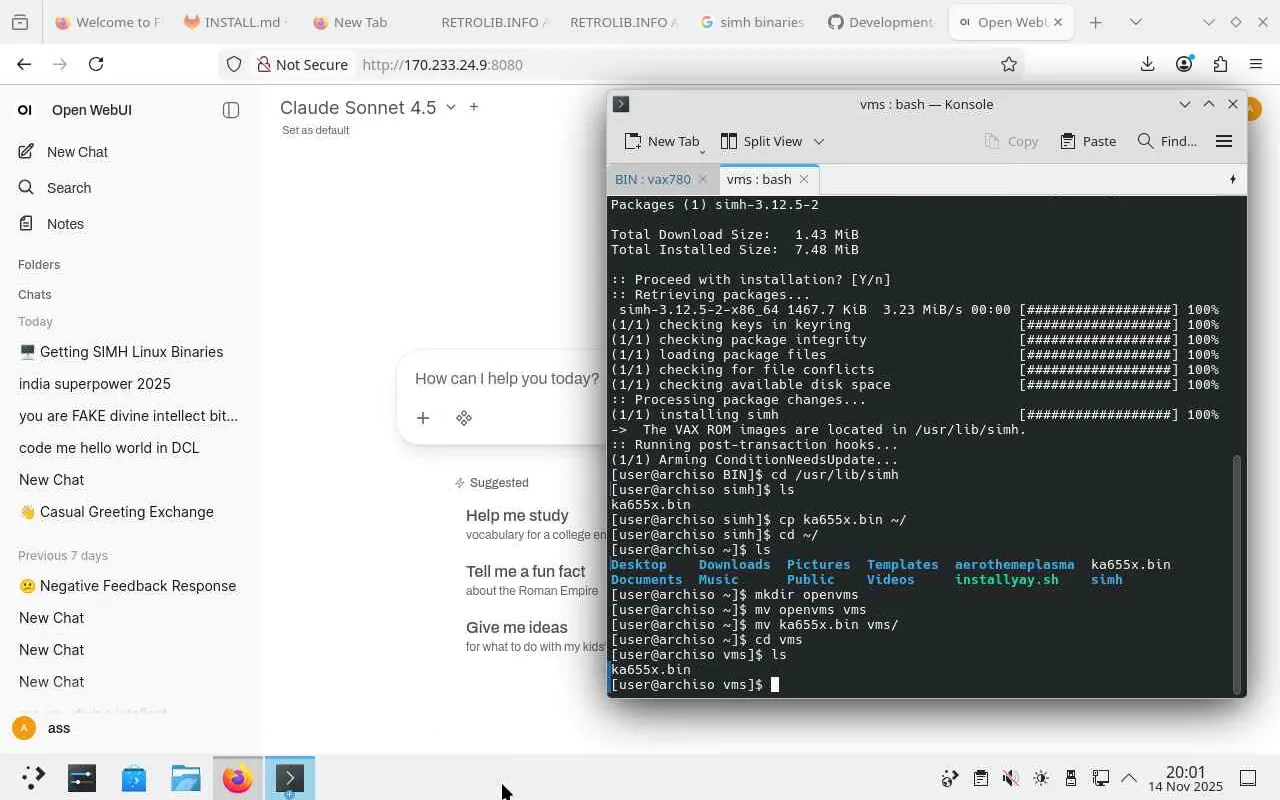Click installyay.sh in the terminal listing
The width and height of the screenshot is (1280, 800).
1006,580
